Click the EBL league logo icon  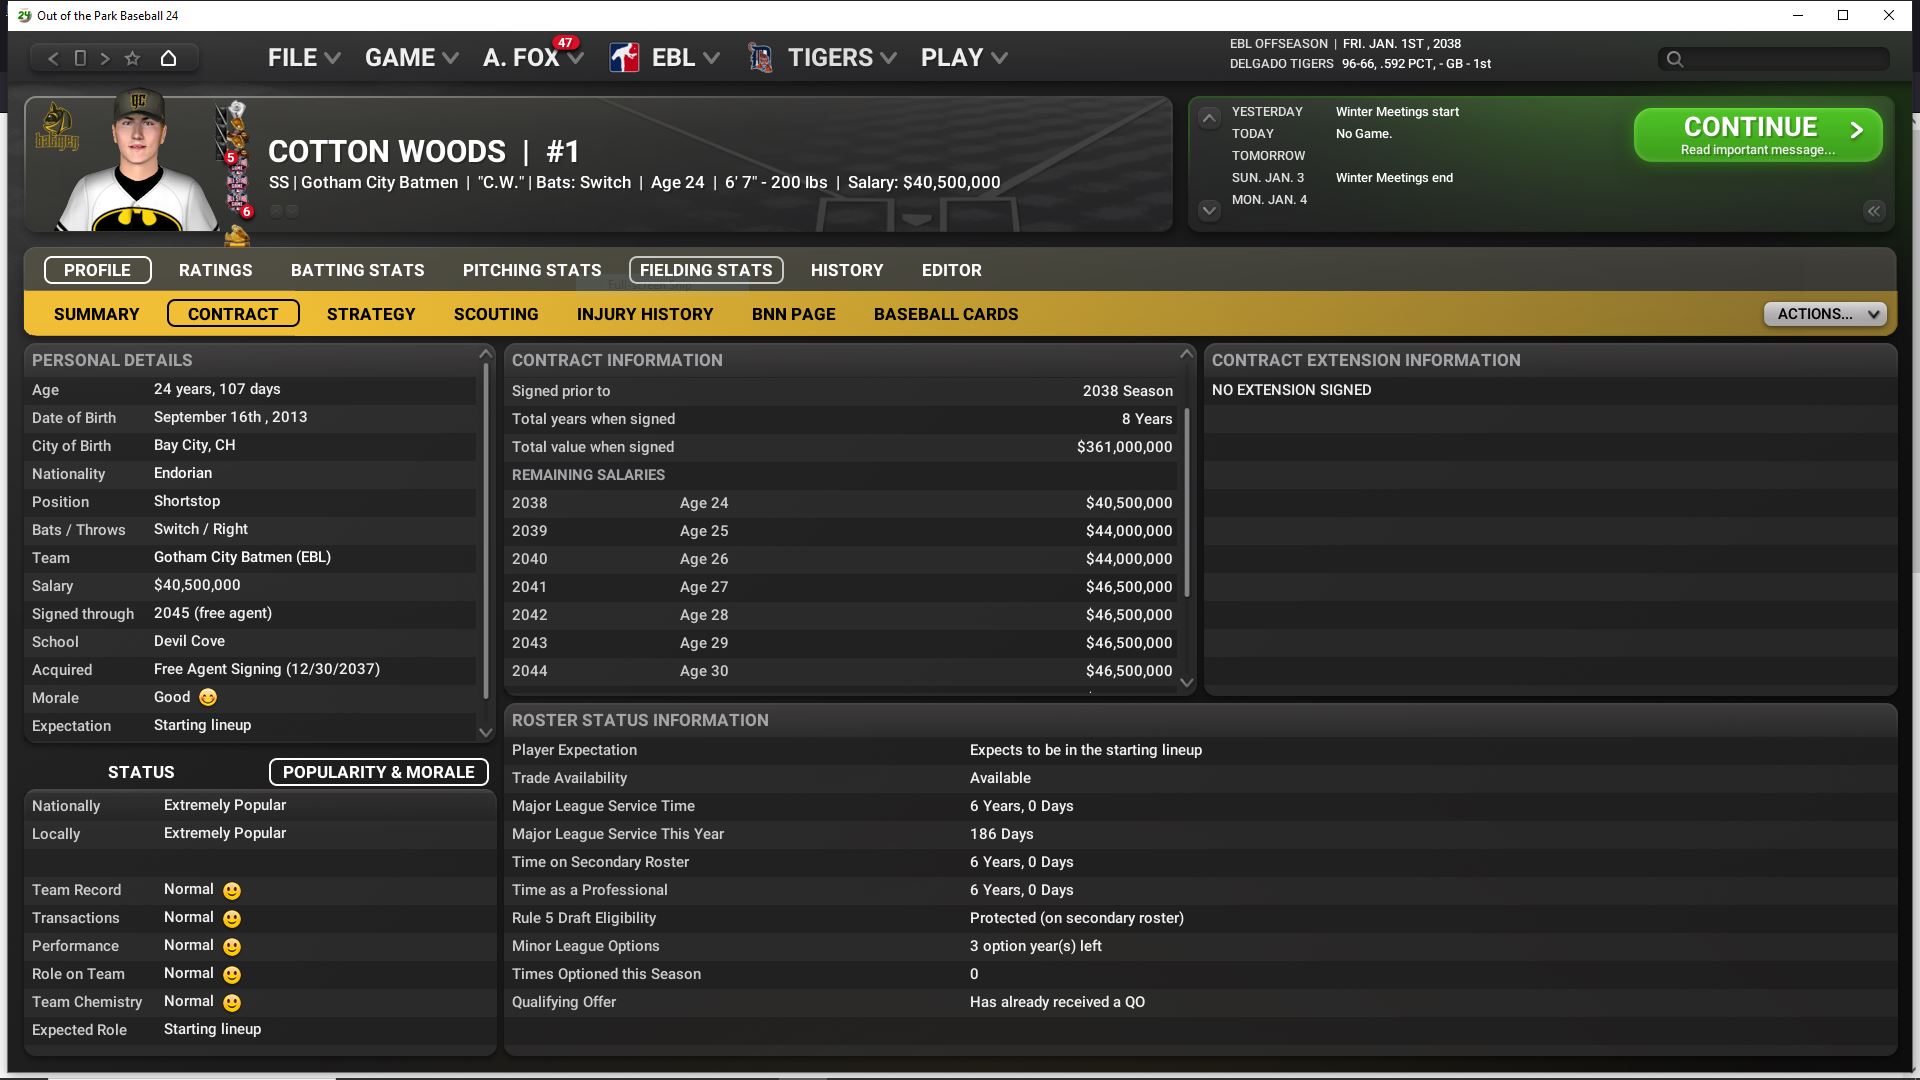tap(625, 58)
